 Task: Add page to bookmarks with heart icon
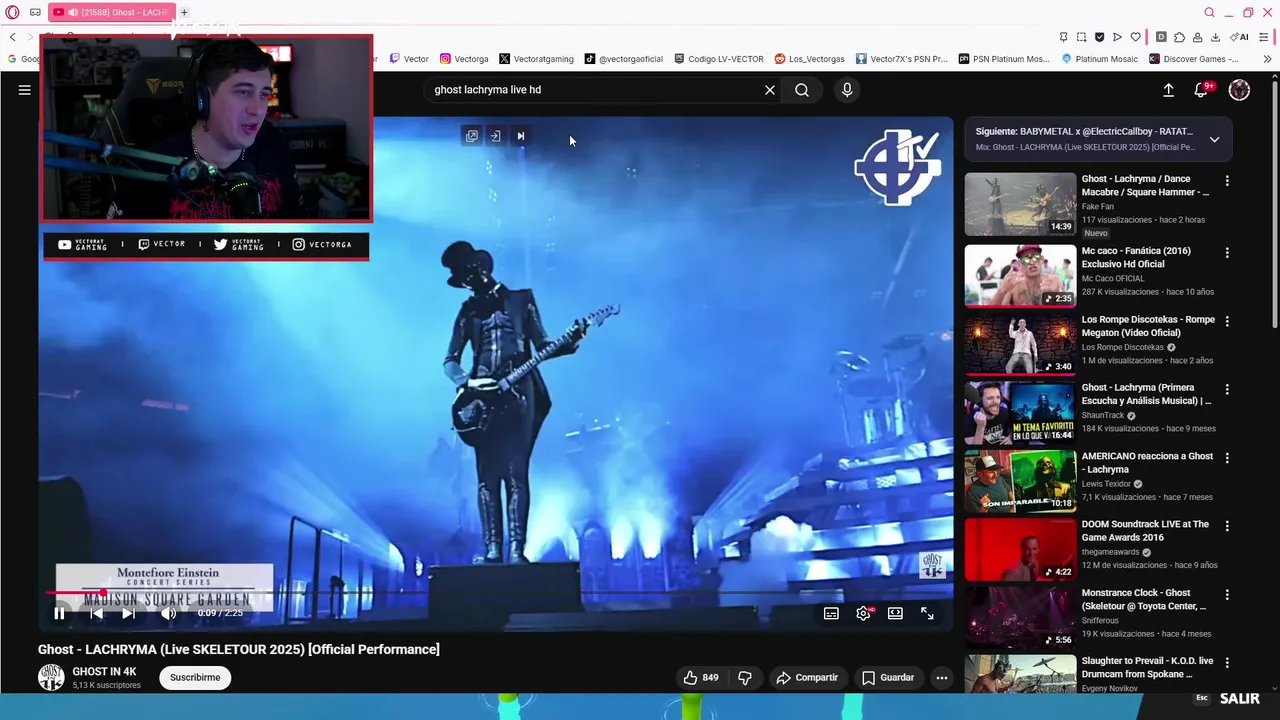tap(1135, 37)
